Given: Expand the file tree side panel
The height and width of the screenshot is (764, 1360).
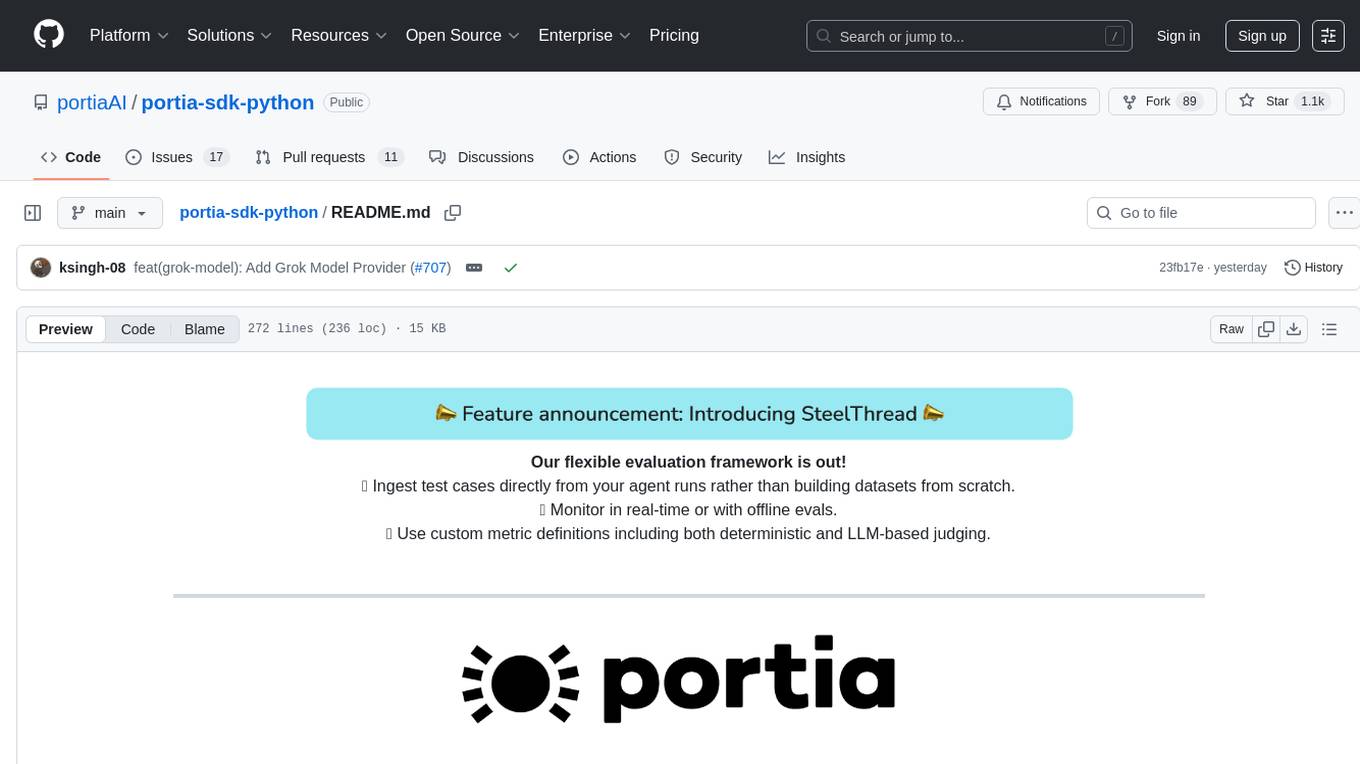Looking at the screenshot, I should (33, 213).
